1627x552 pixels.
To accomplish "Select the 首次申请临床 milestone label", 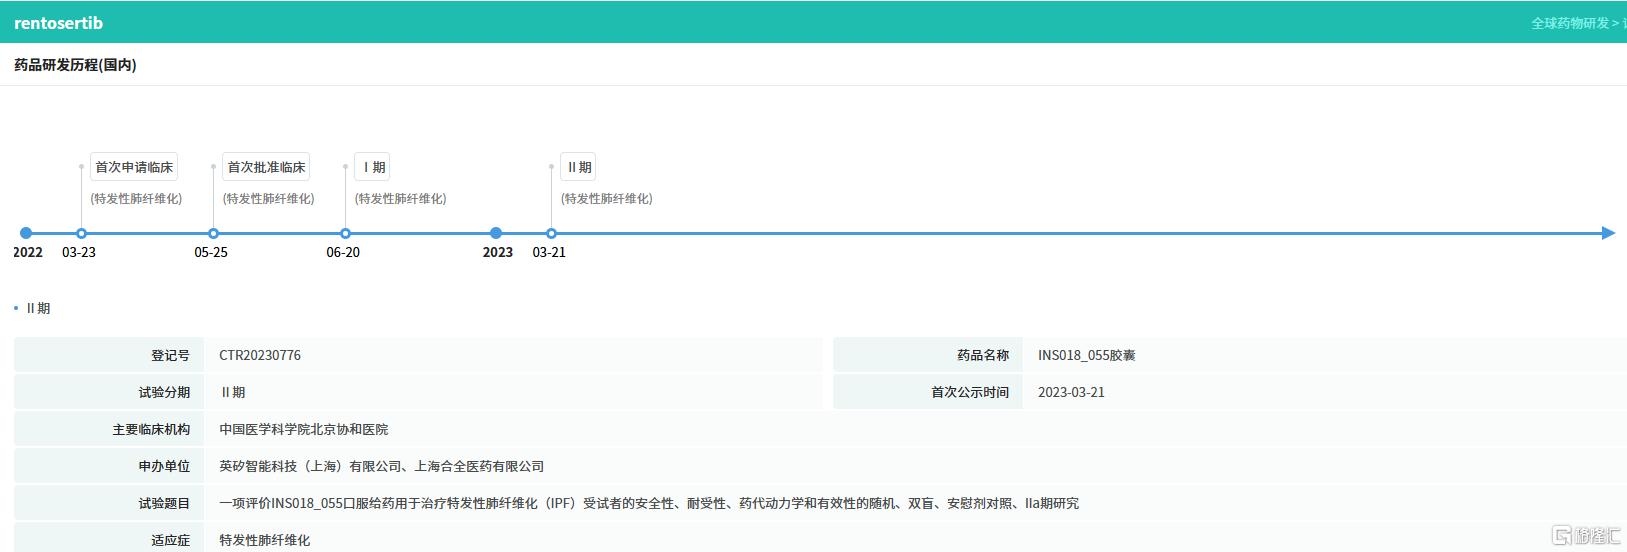I will 134,167.
